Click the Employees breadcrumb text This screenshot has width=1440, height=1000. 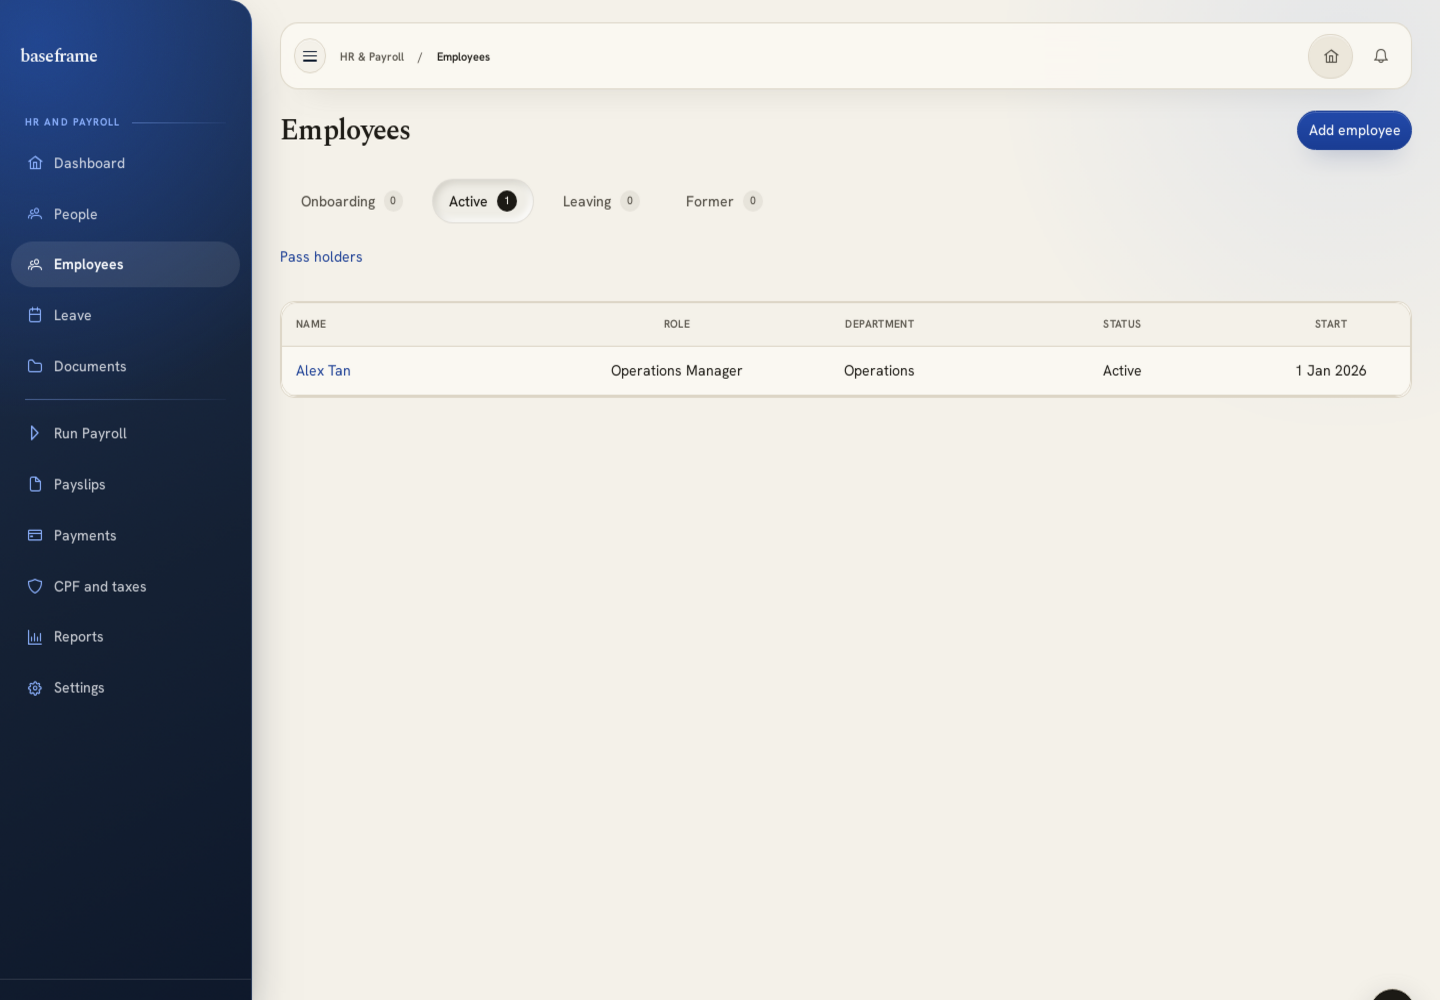463,57
